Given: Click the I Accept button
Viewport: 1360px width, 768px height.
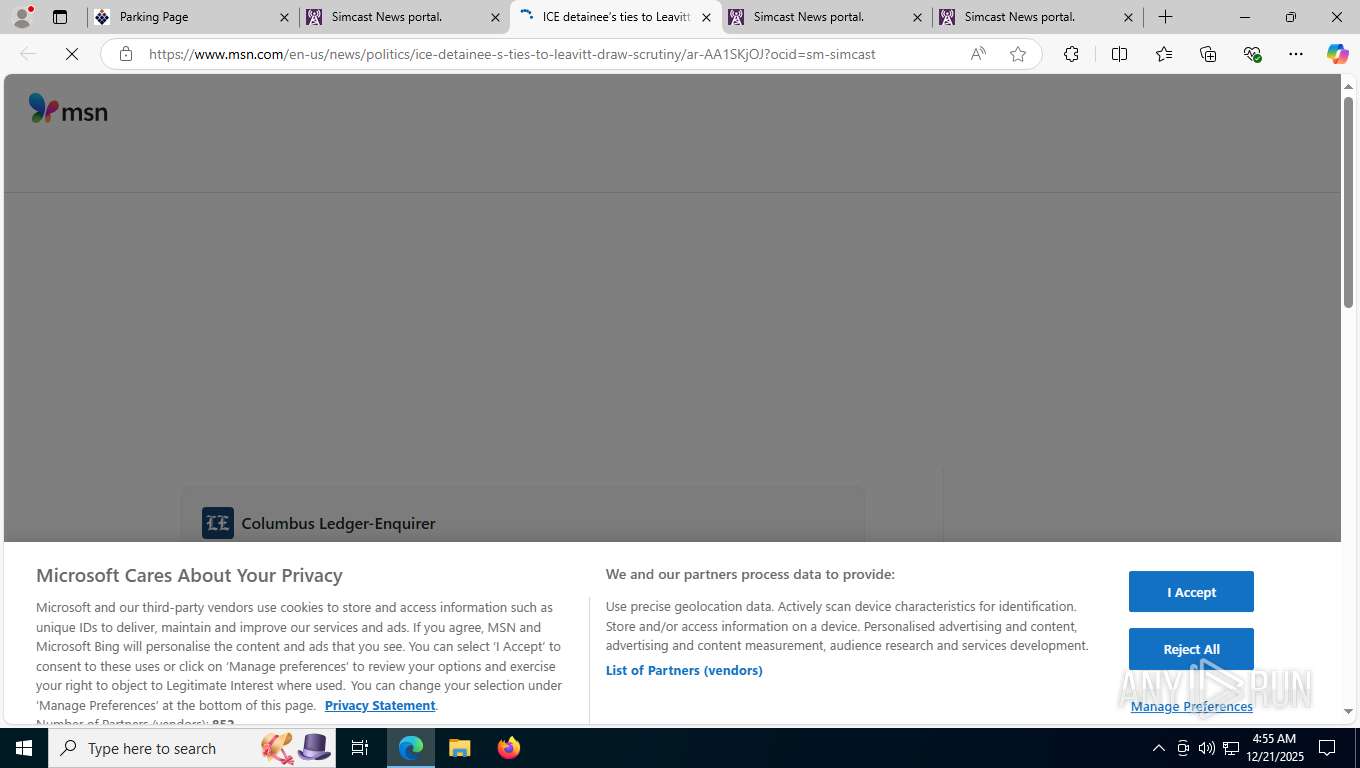Looking at the screenshot, I should (x=1191, y=592).
